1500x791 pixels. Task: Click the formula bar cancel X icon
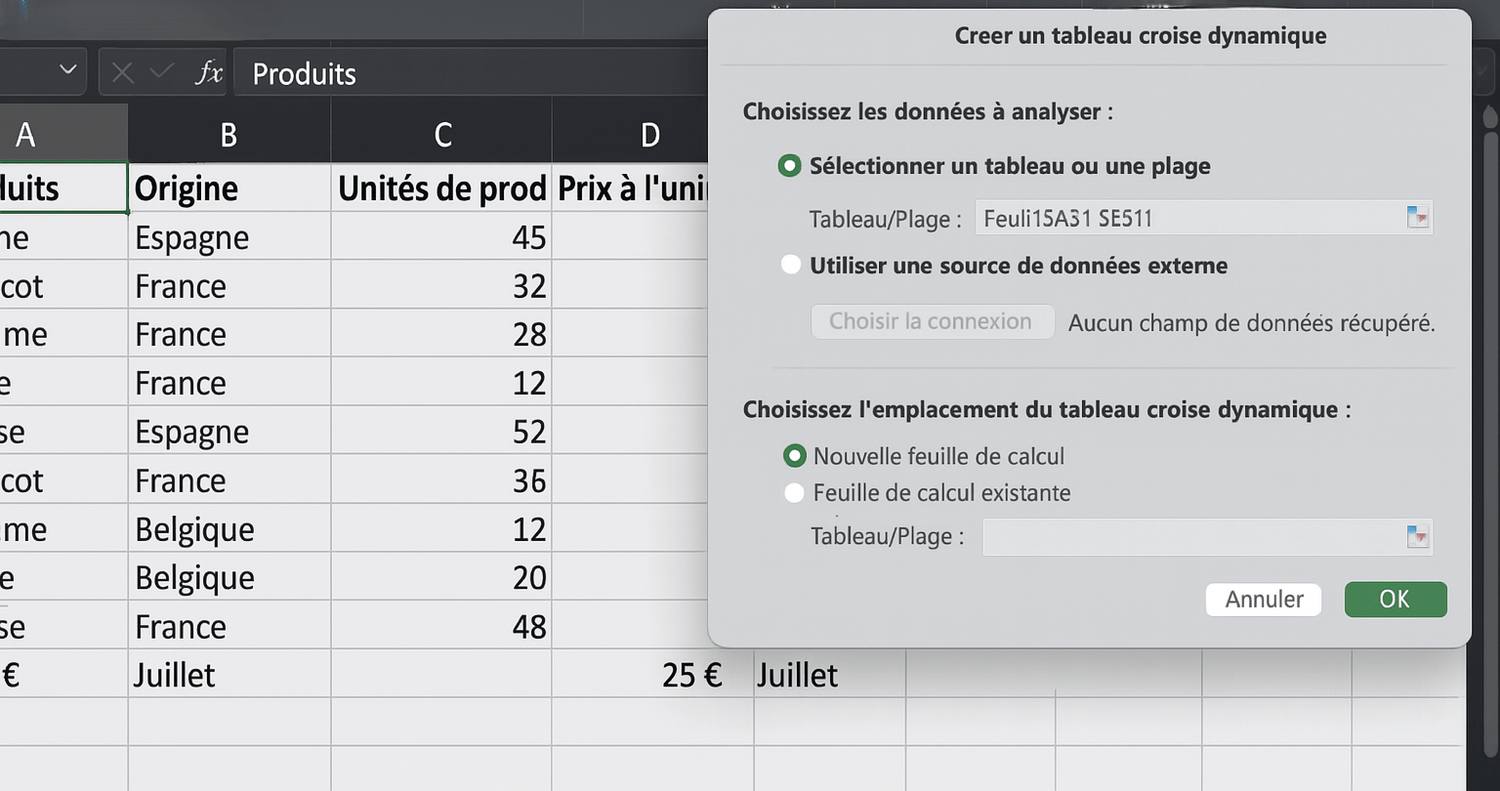pyautogui.click(x=123, y=73)
